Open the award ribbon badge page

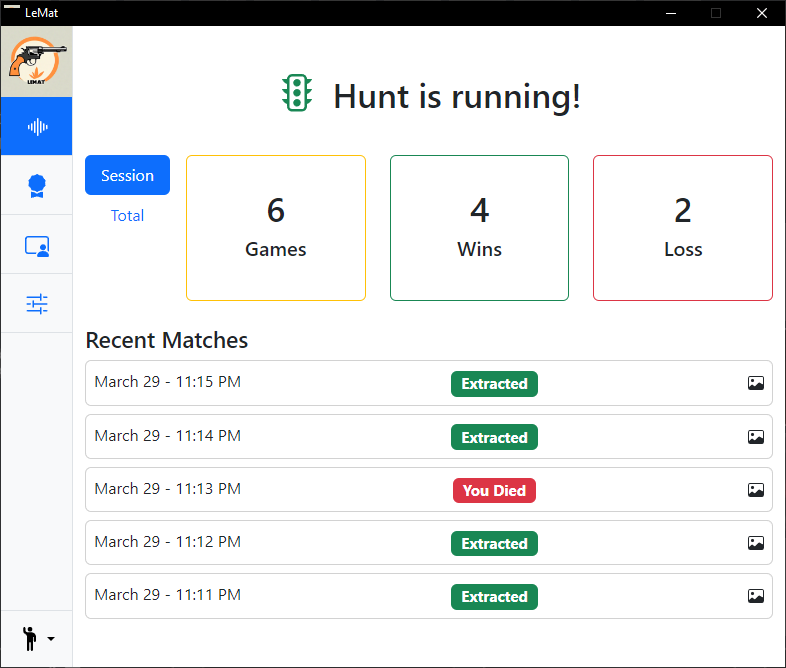(x=37, y=186)
